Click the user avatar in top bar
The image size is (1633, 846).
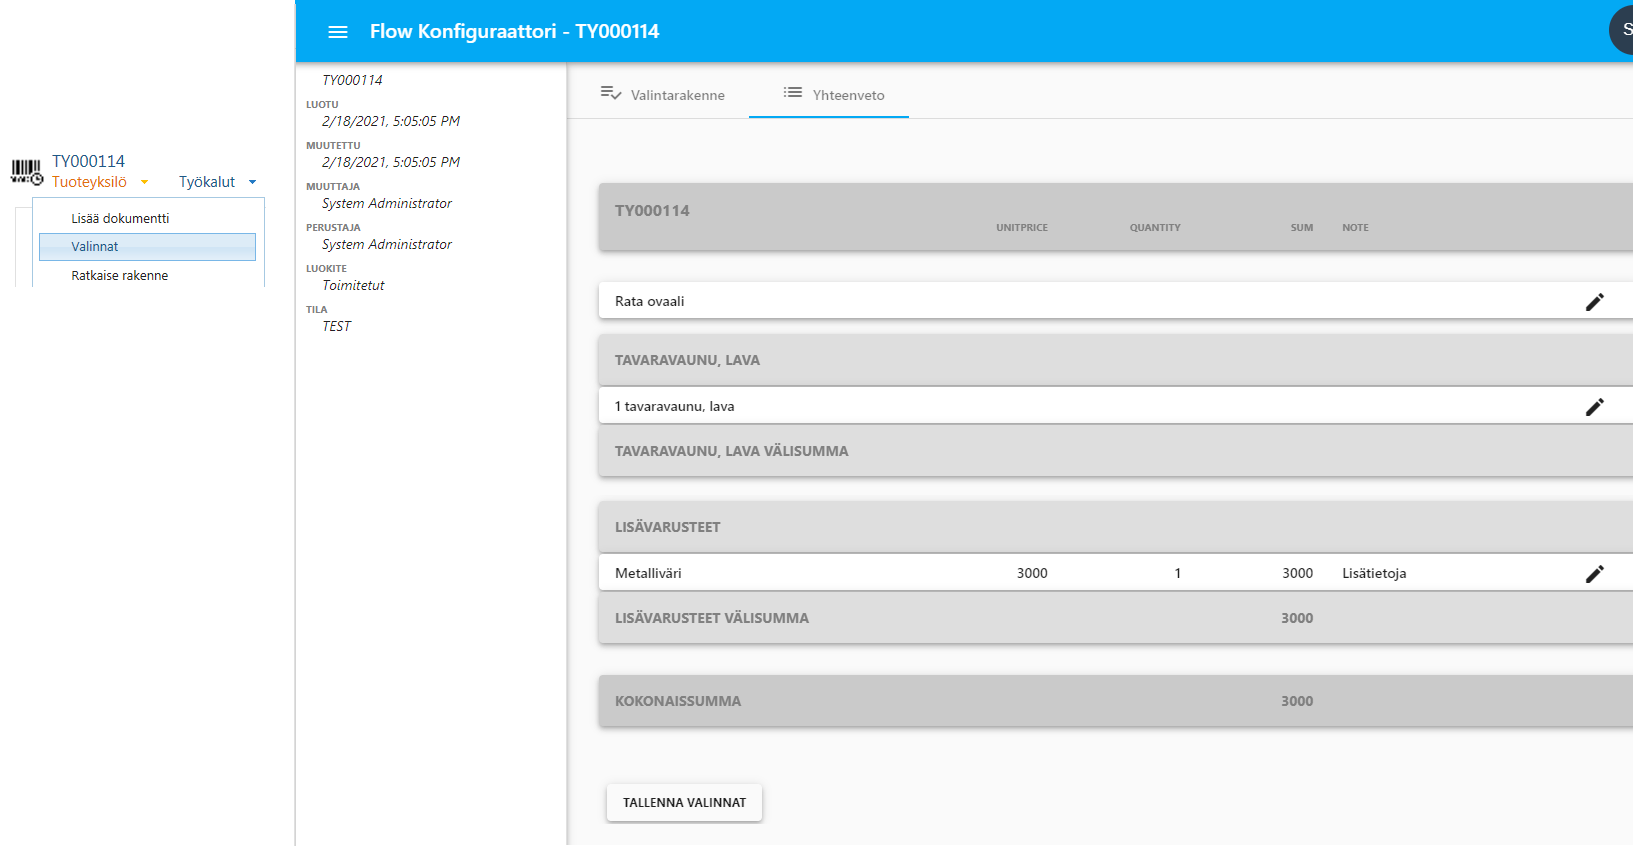coord(1622,30)
